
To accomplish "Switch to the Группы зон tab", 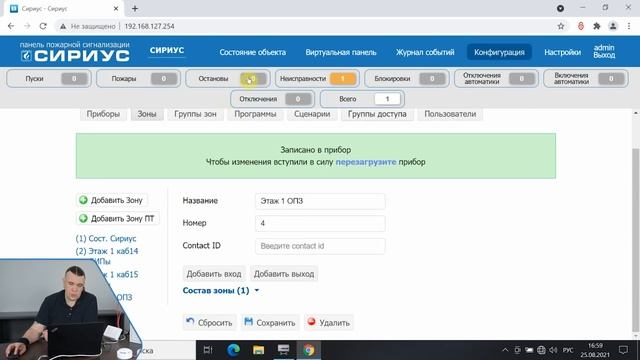I will point(195,114).
